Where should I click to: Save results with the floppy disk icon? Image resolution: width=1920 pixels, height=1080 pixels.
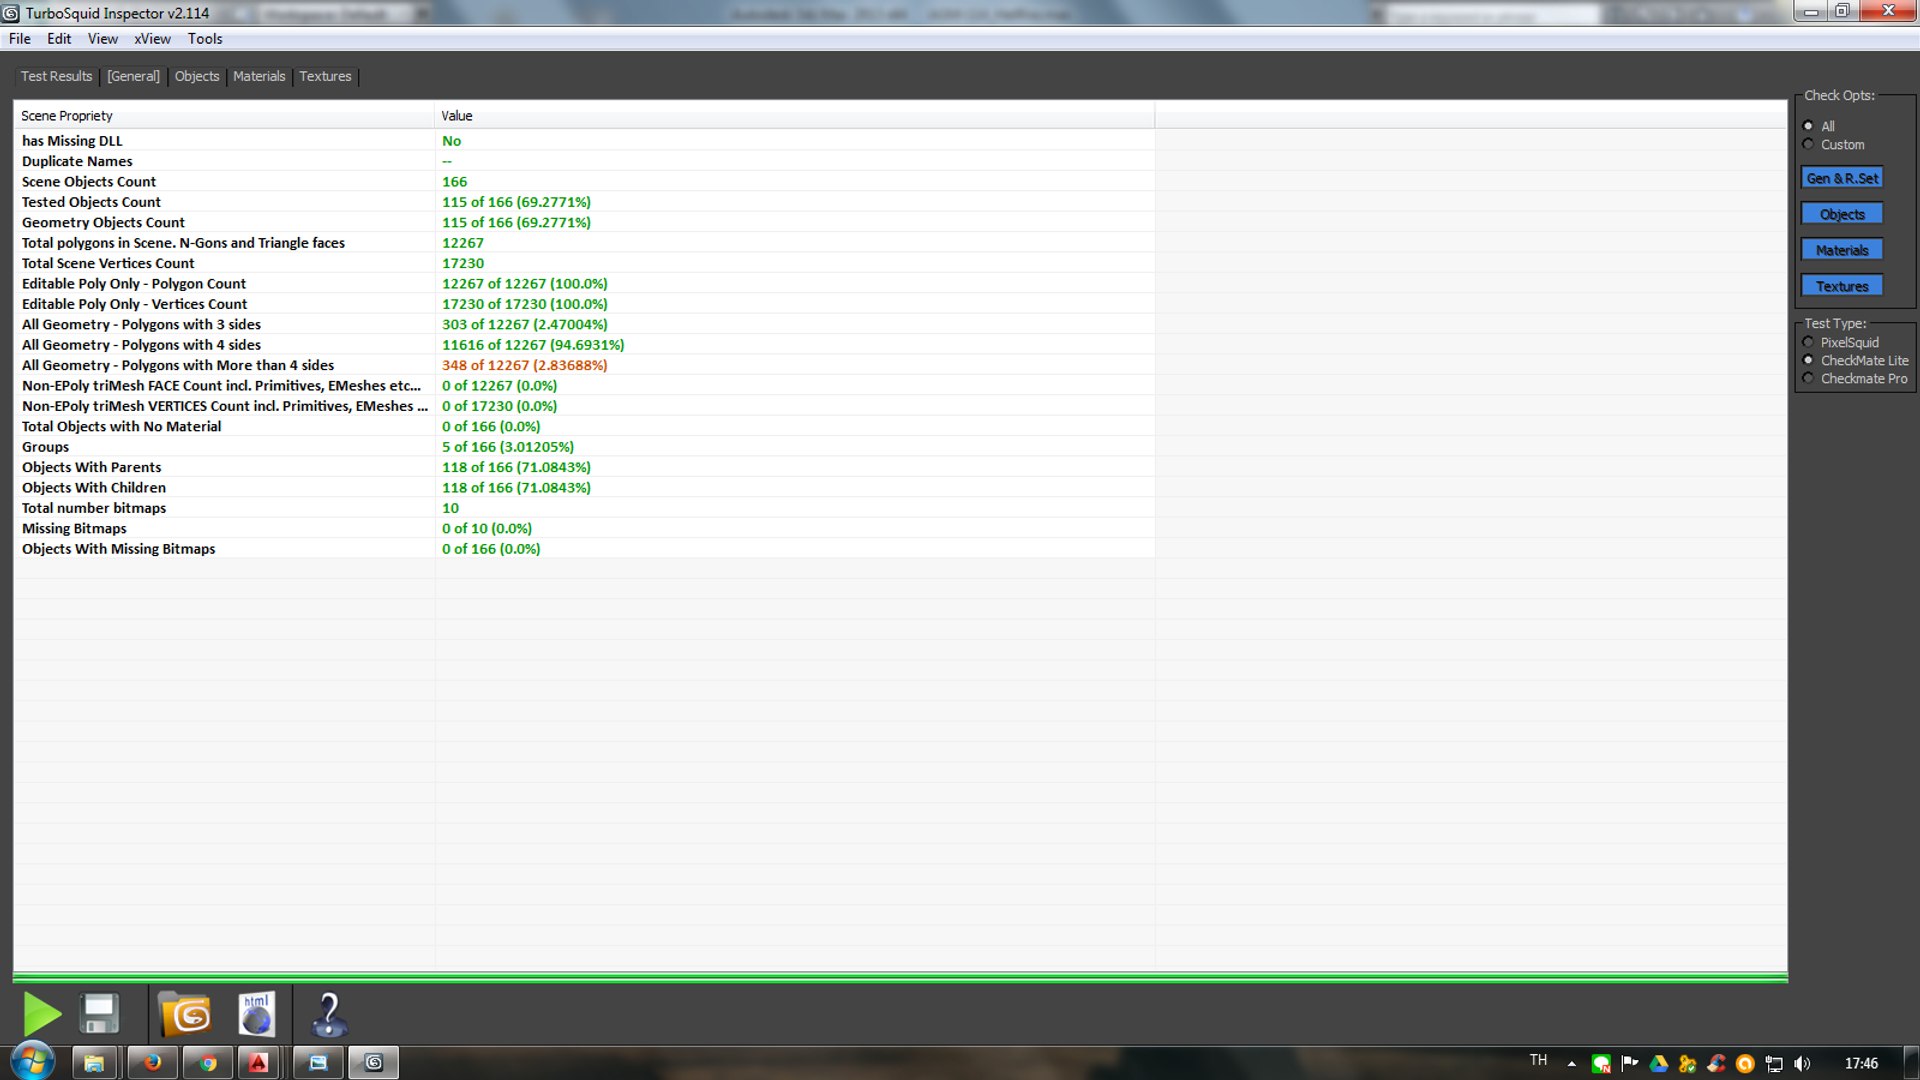[x=100, y=1014]
